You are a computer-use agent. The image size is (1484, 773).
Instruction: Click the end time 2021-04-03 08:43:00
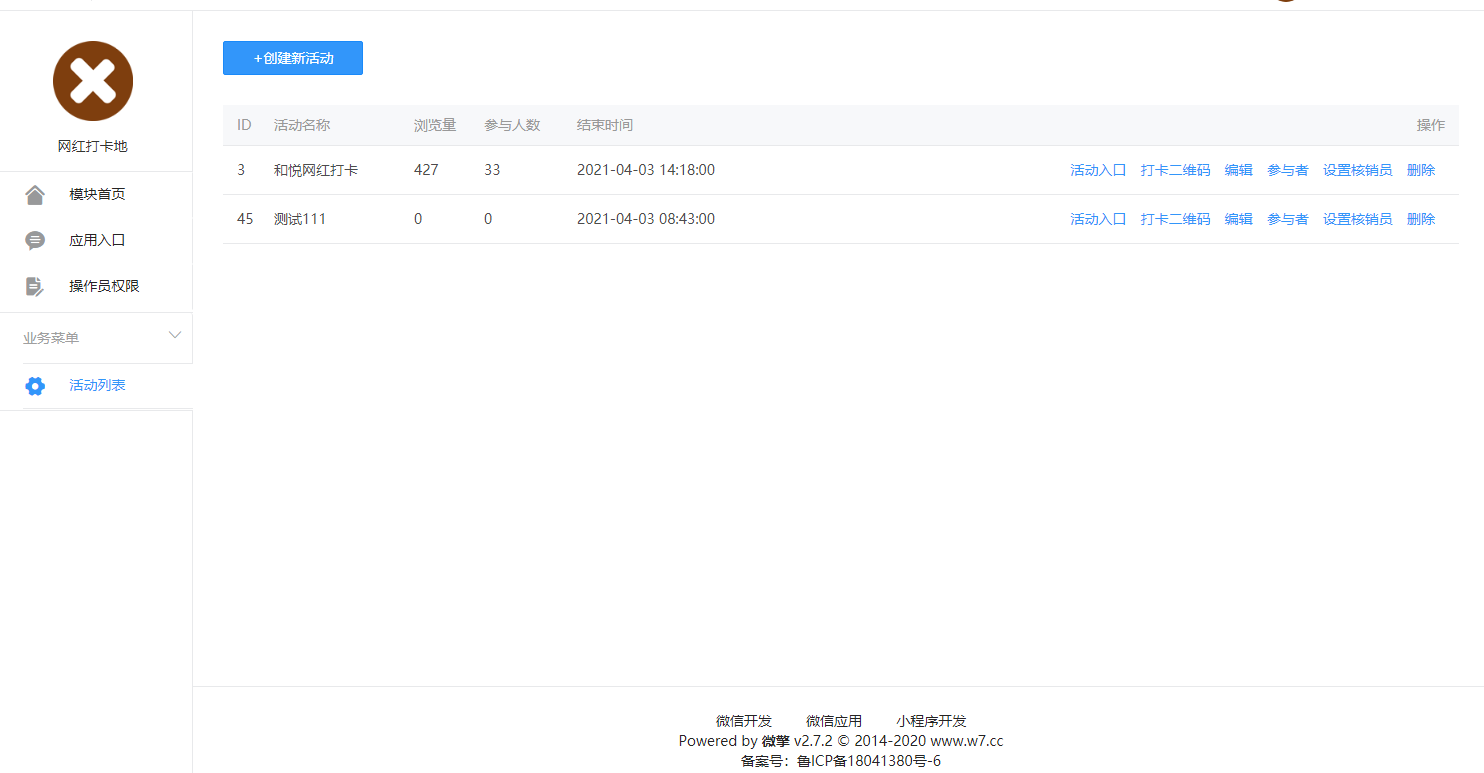pos(646,219)
